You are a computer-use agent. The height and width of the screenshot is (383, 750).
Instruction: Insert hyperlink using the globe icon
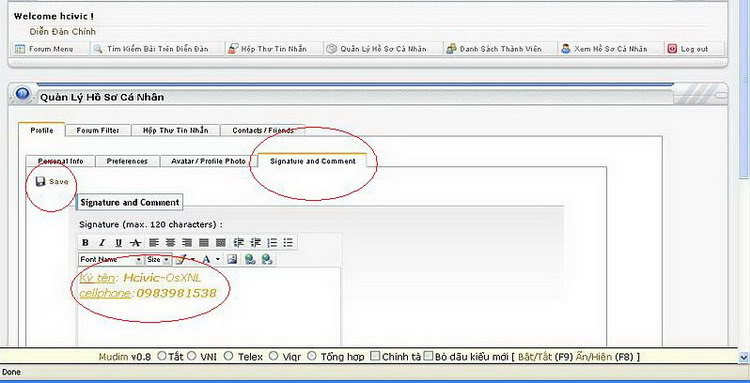[x=250, y=259]
